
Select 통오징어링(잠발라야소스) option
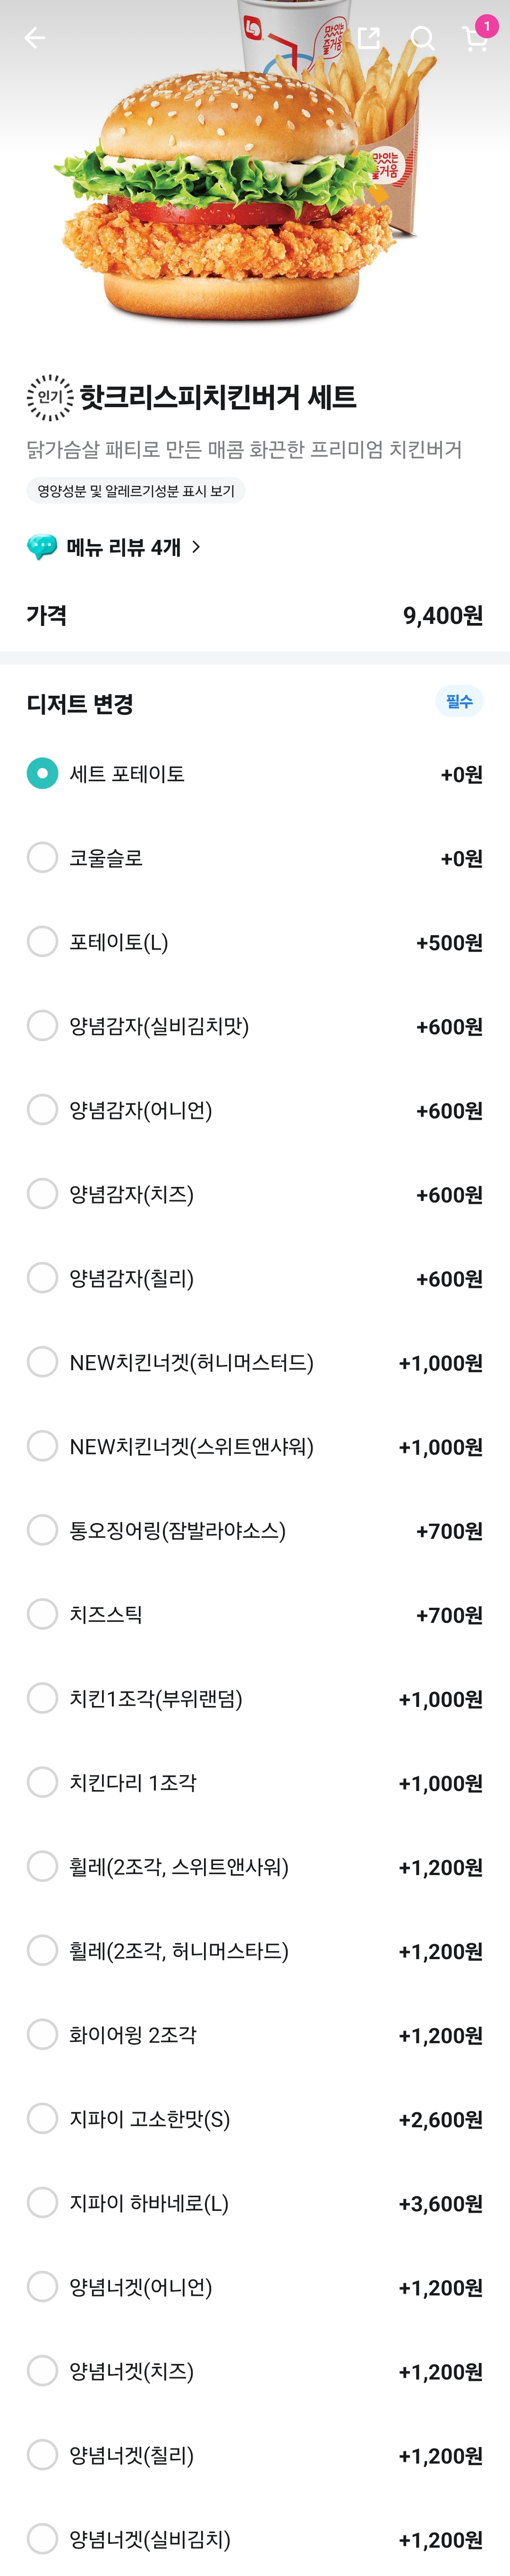[x=42, y=1529]
